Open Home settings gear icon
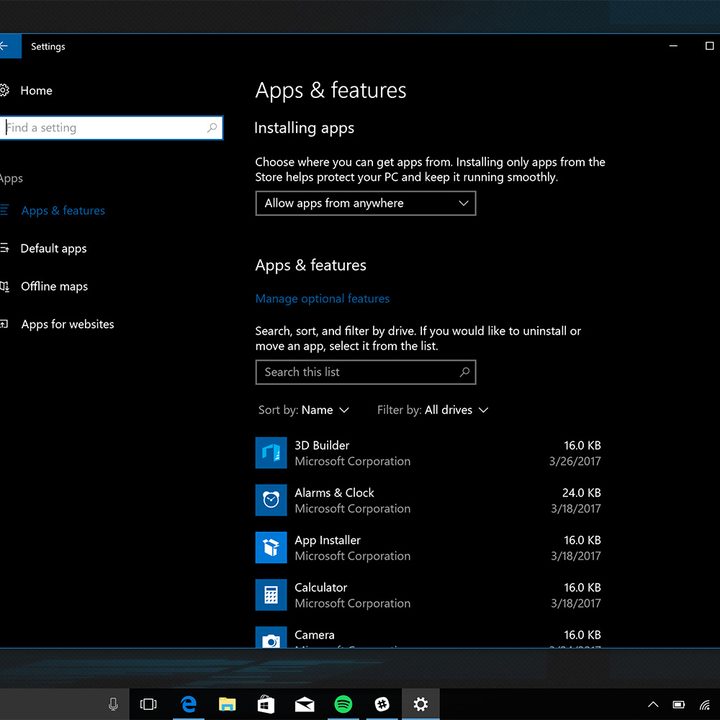Viewport: 720px width, 720px height. tap(4, 90)
